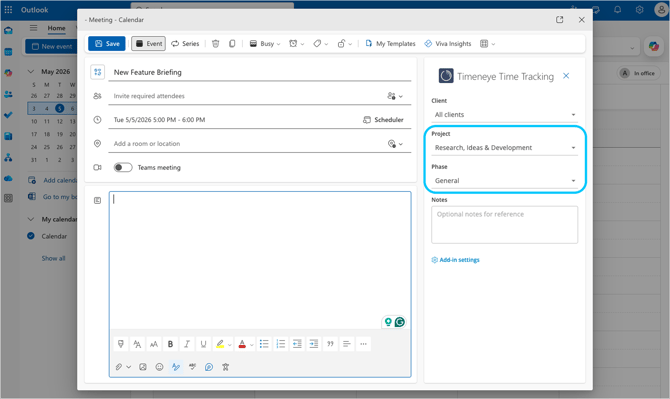
Task: Open the emoji picker
Action: pyautogui.click(x=159, y=367)
